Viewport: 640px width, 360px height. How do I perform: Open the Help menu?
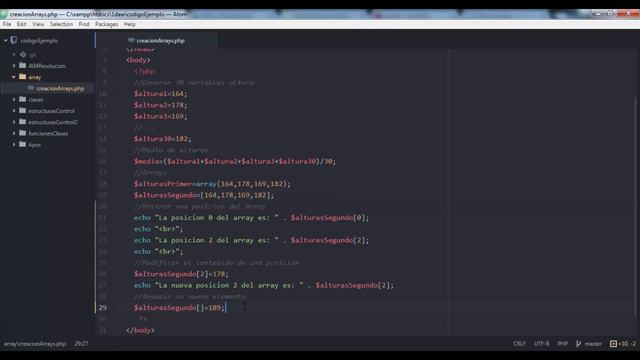[x=129, y=24]
